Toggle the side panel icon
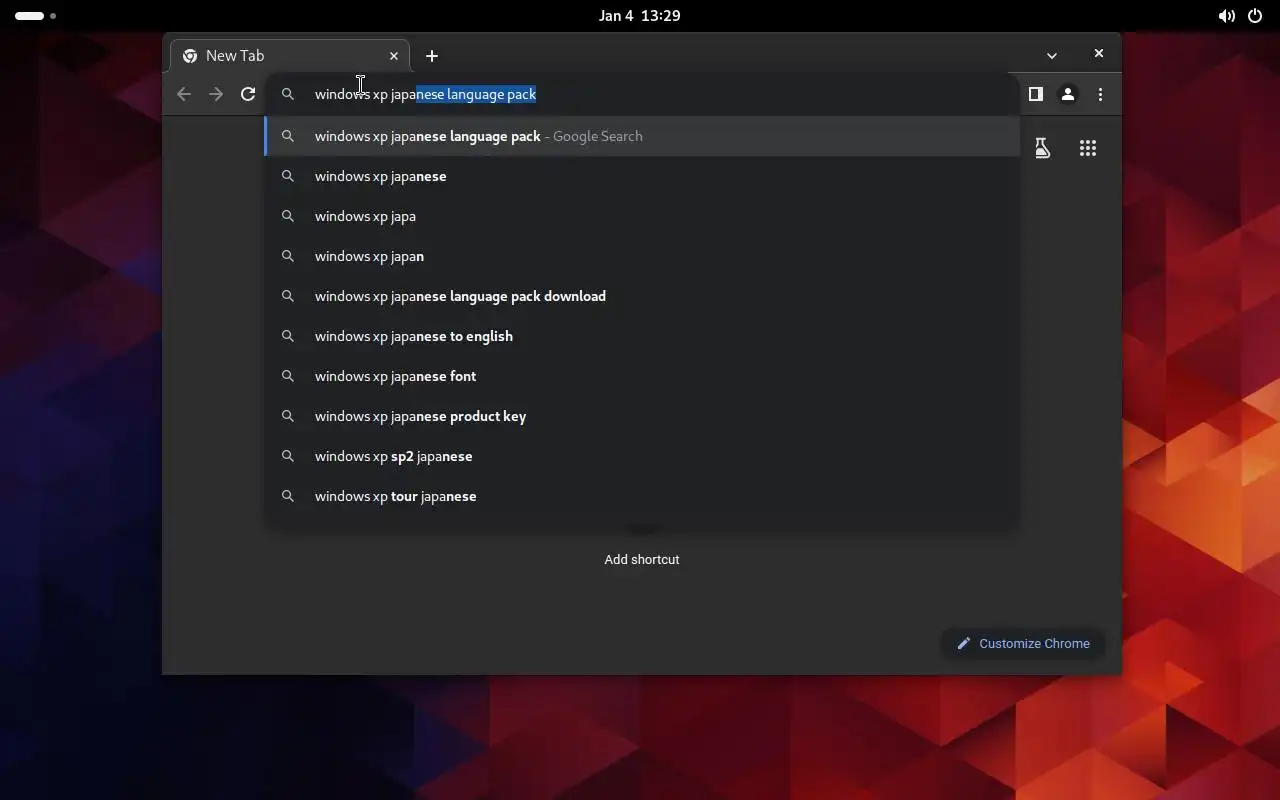 (1036, 94)
